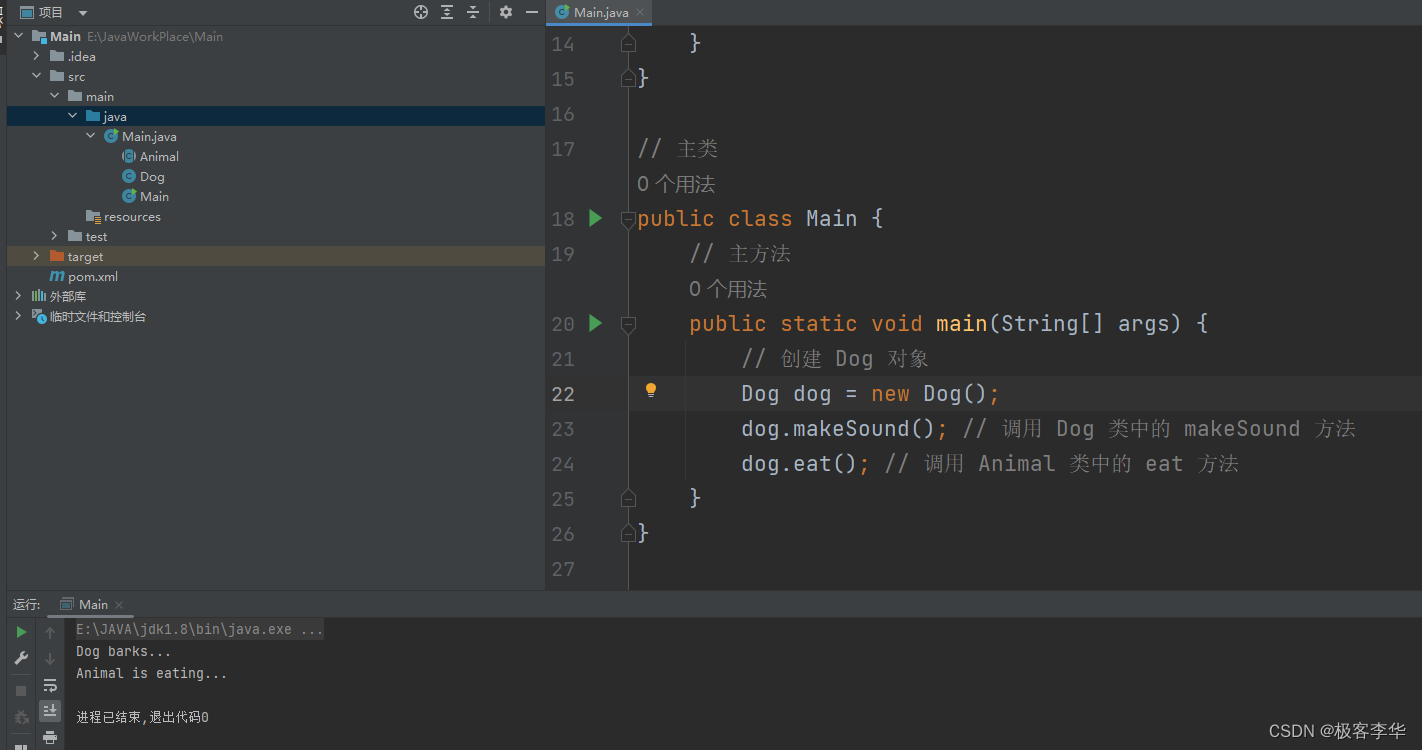The width and height of the screenshot is (1422, 750).
Task: Open run configuration via wrench icon
Action: coord(21,658)
